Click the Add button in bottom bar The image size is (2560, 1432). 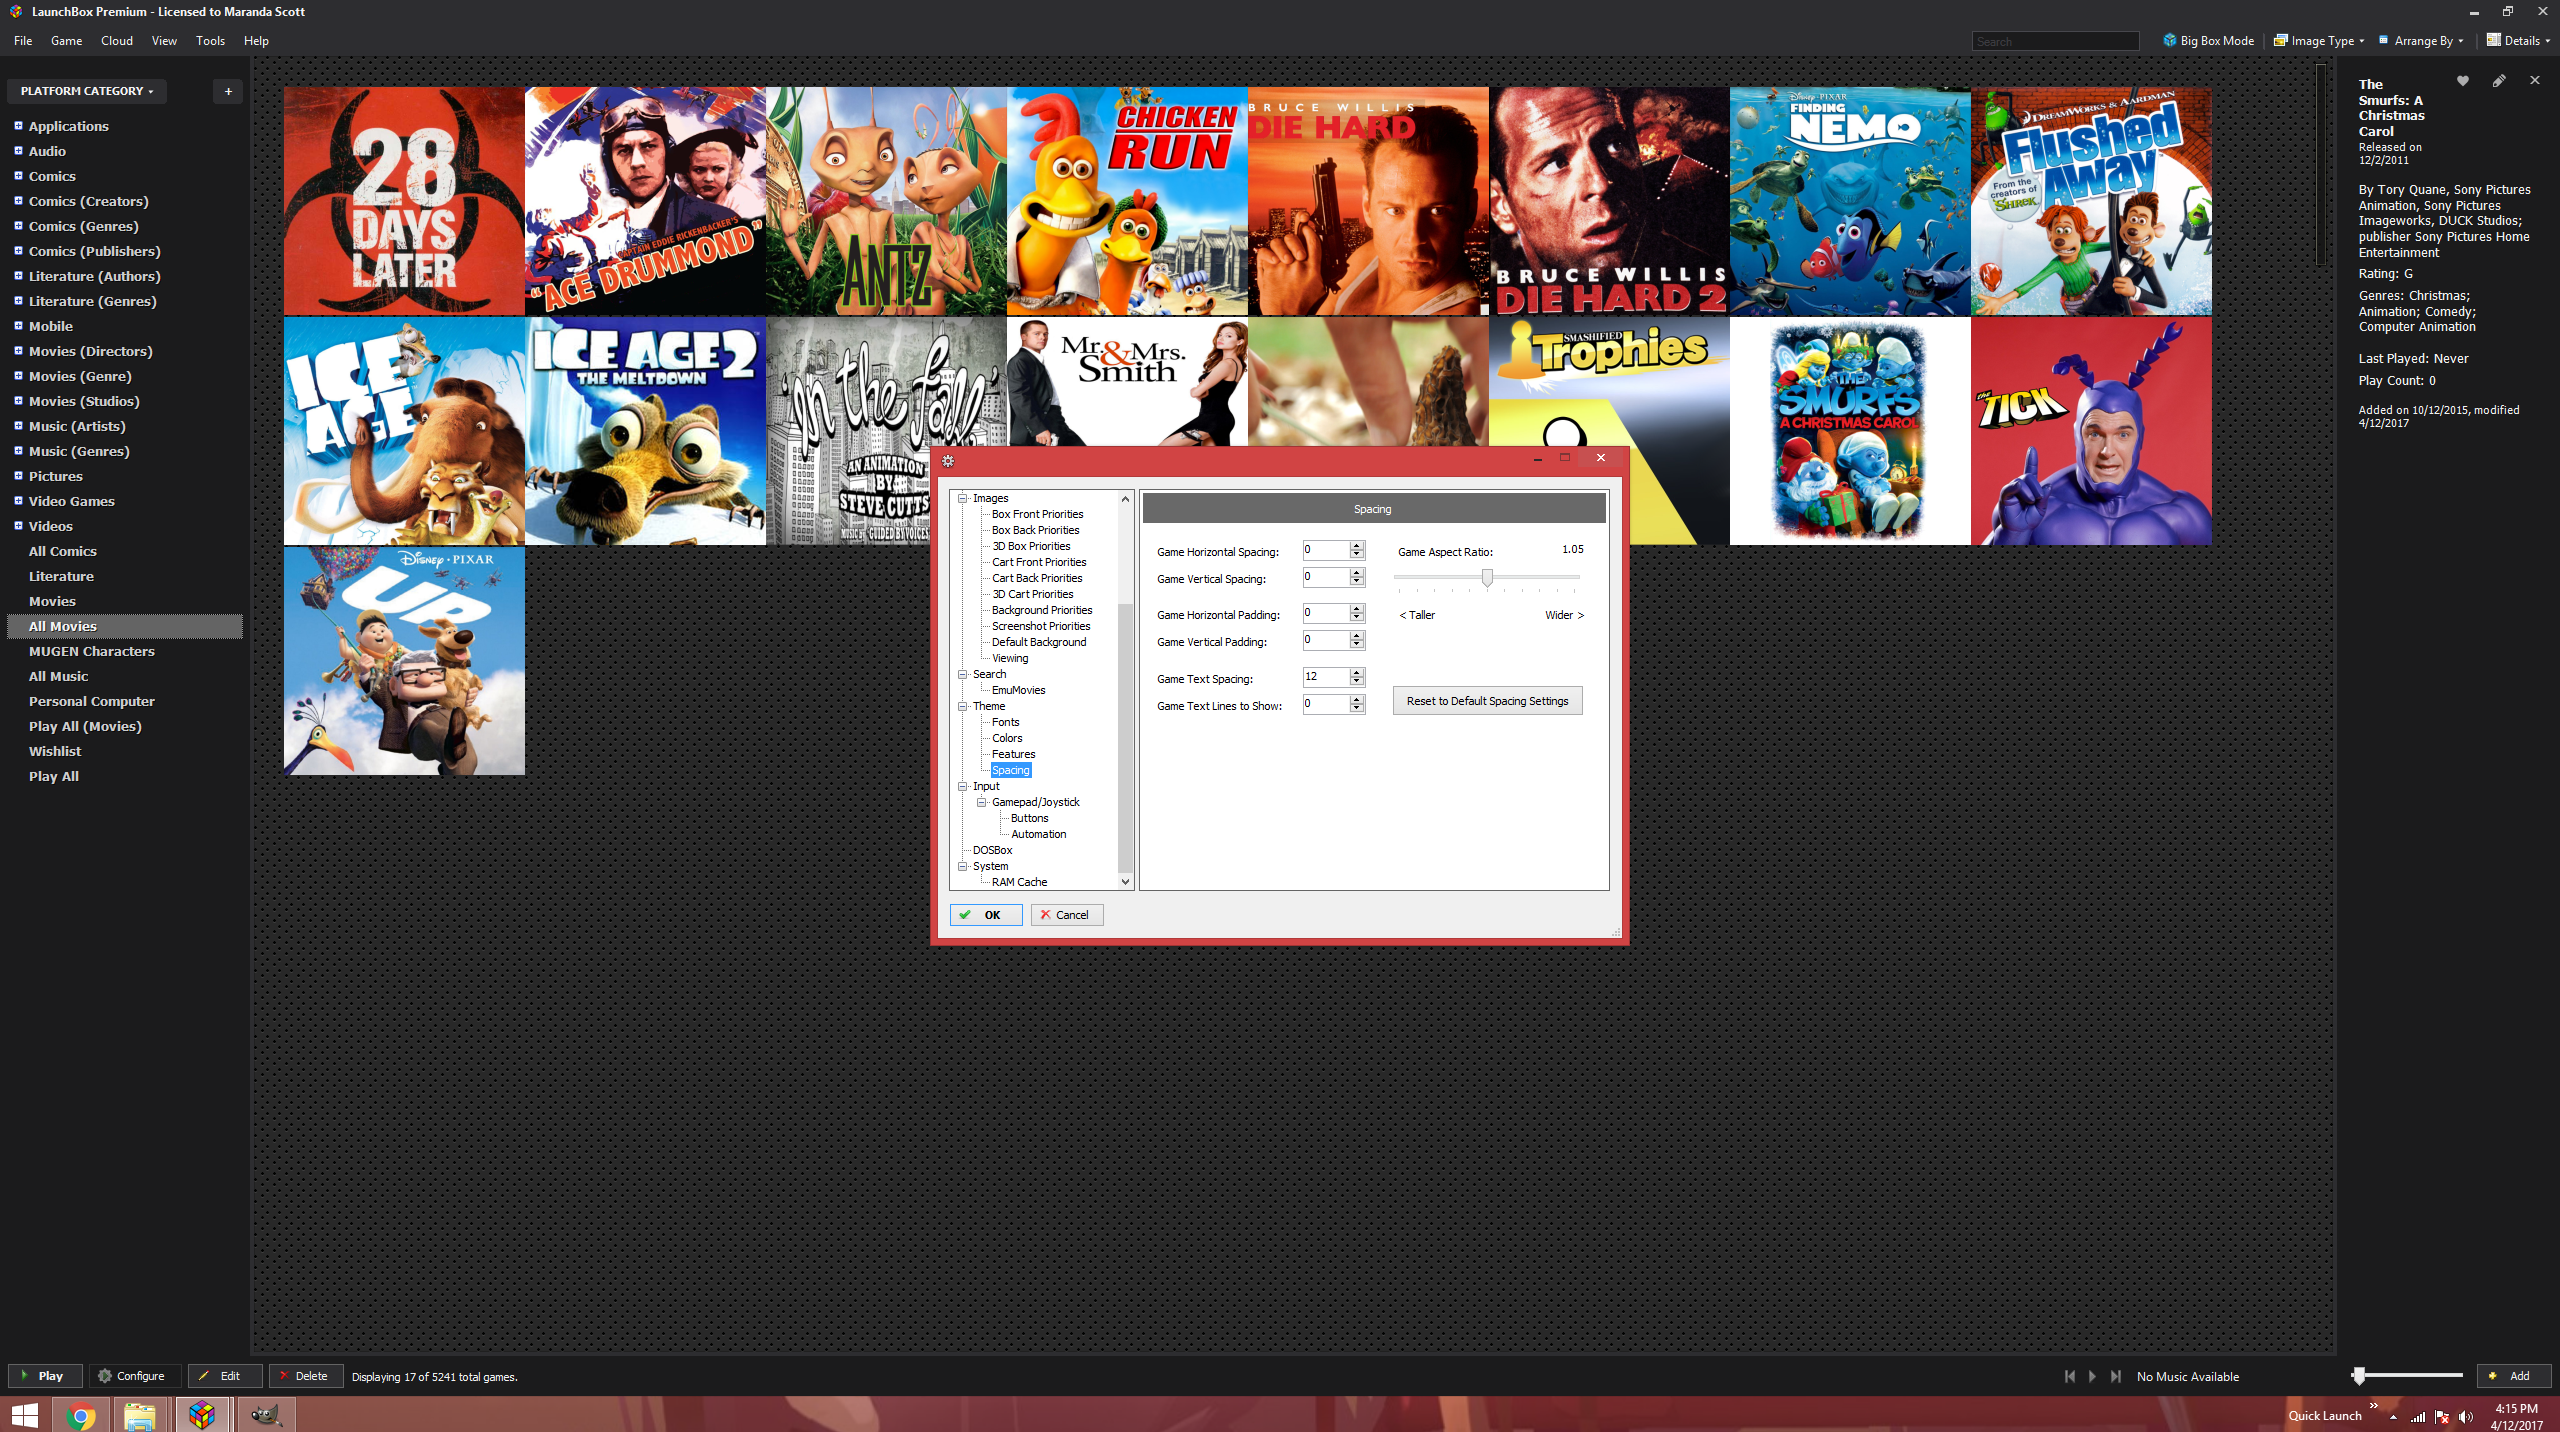click(x=2513, y=1376)
